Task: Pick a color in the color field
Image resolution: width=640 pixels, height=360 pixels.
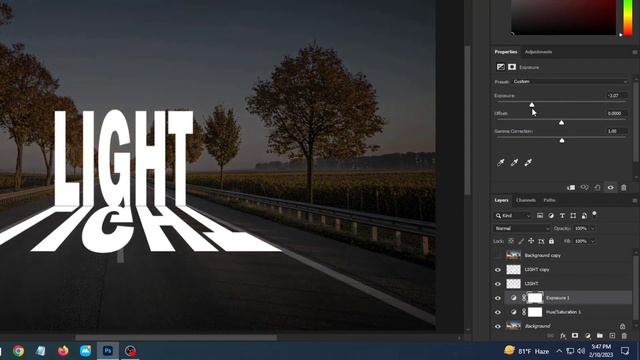Action: pos(563,17)
